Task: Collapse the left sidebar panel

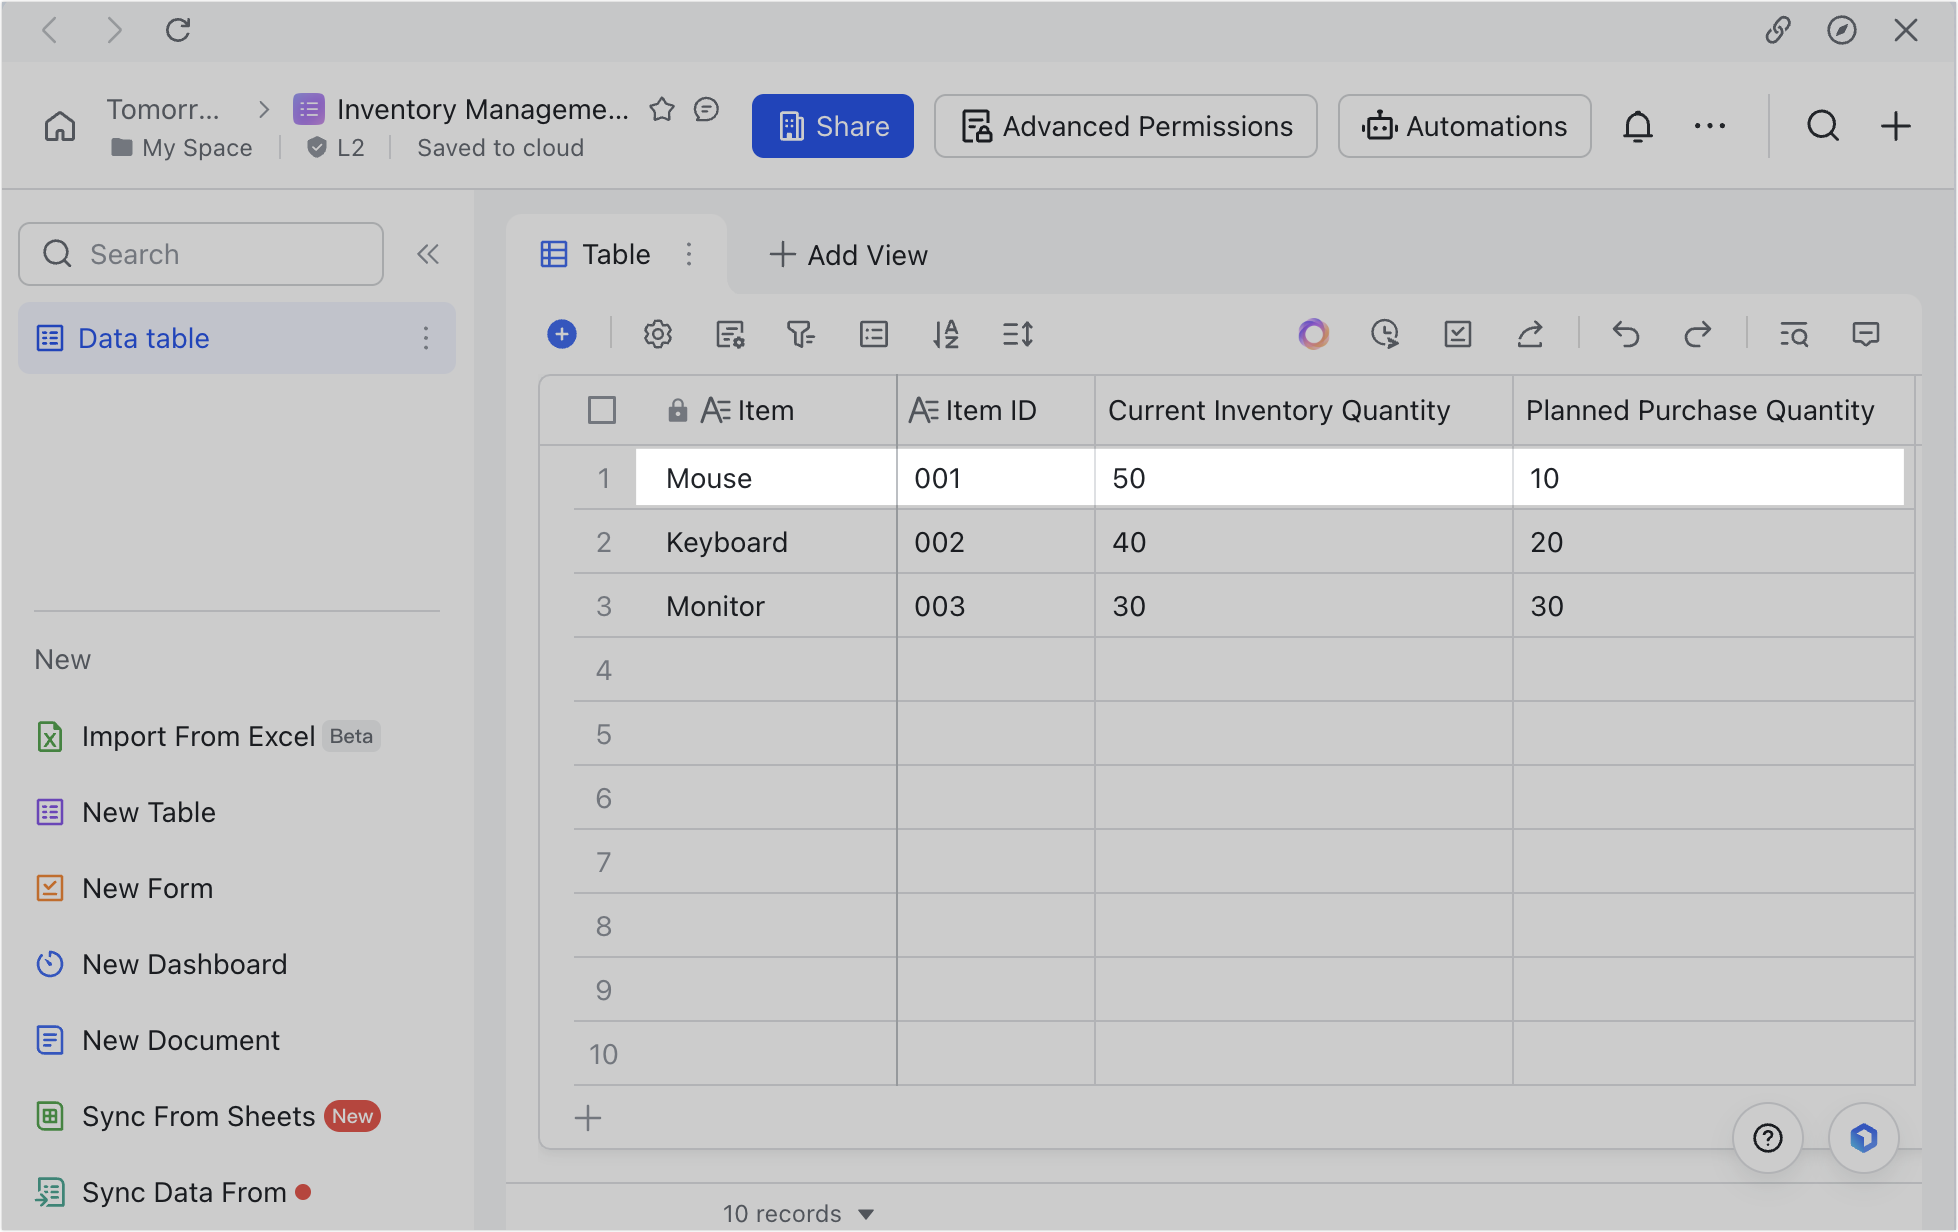Action: coord(428,254)
